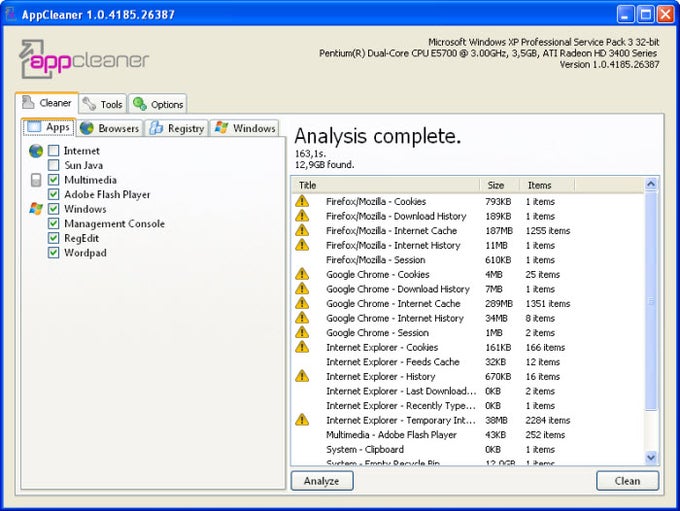Click warning icon for Google Chrome - Download History

coord(302,289)
